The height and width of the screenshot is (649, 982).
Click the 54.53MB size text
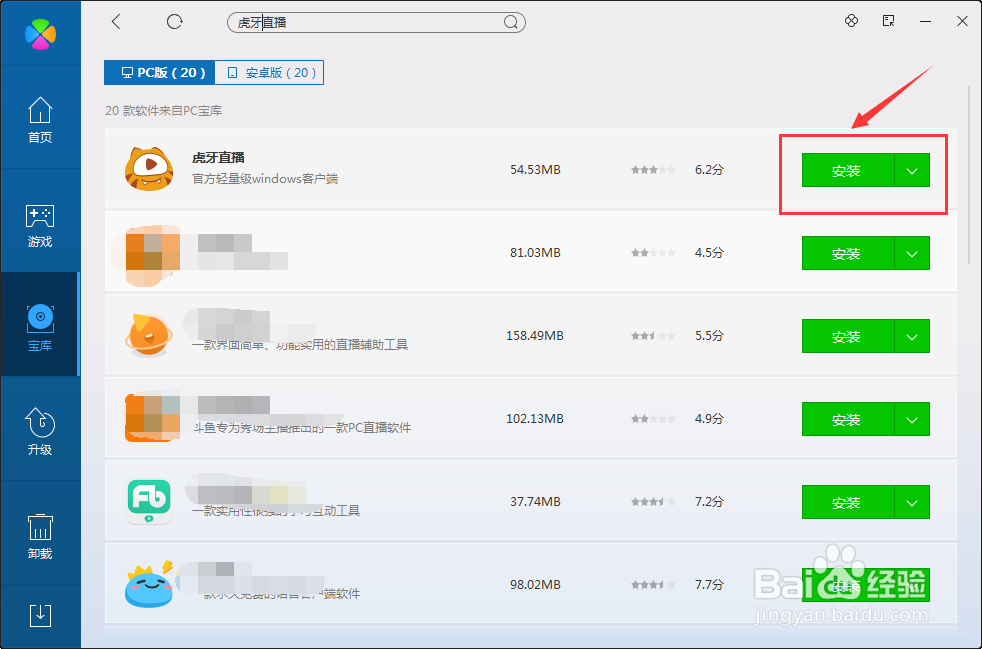click(535, 170)
